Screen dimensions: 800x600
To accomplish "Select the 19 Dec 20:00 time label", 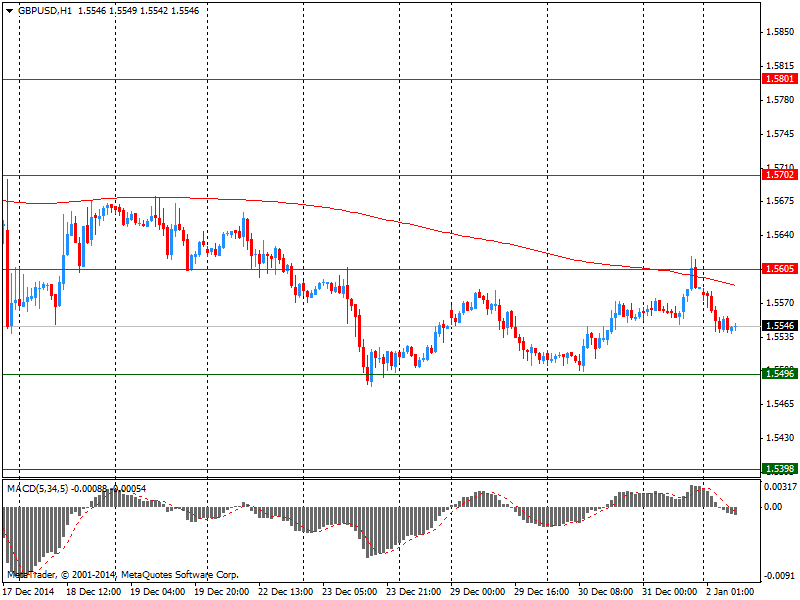I will 221,592.
